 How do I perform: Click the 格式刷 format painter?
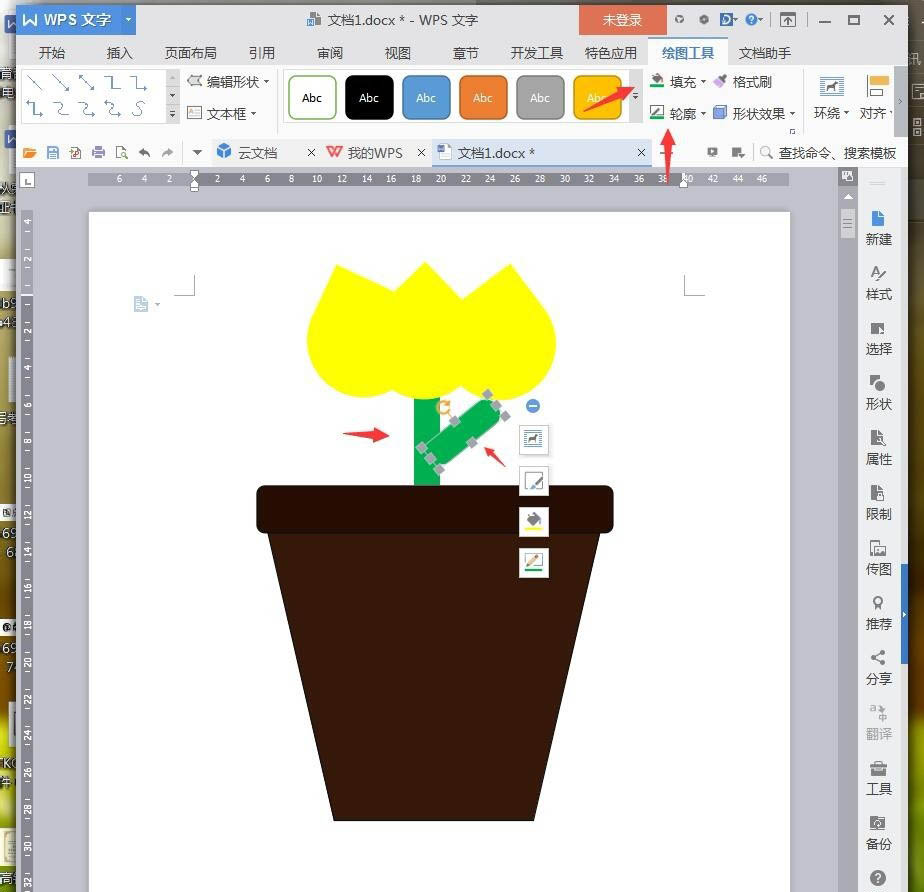(742, 82)
